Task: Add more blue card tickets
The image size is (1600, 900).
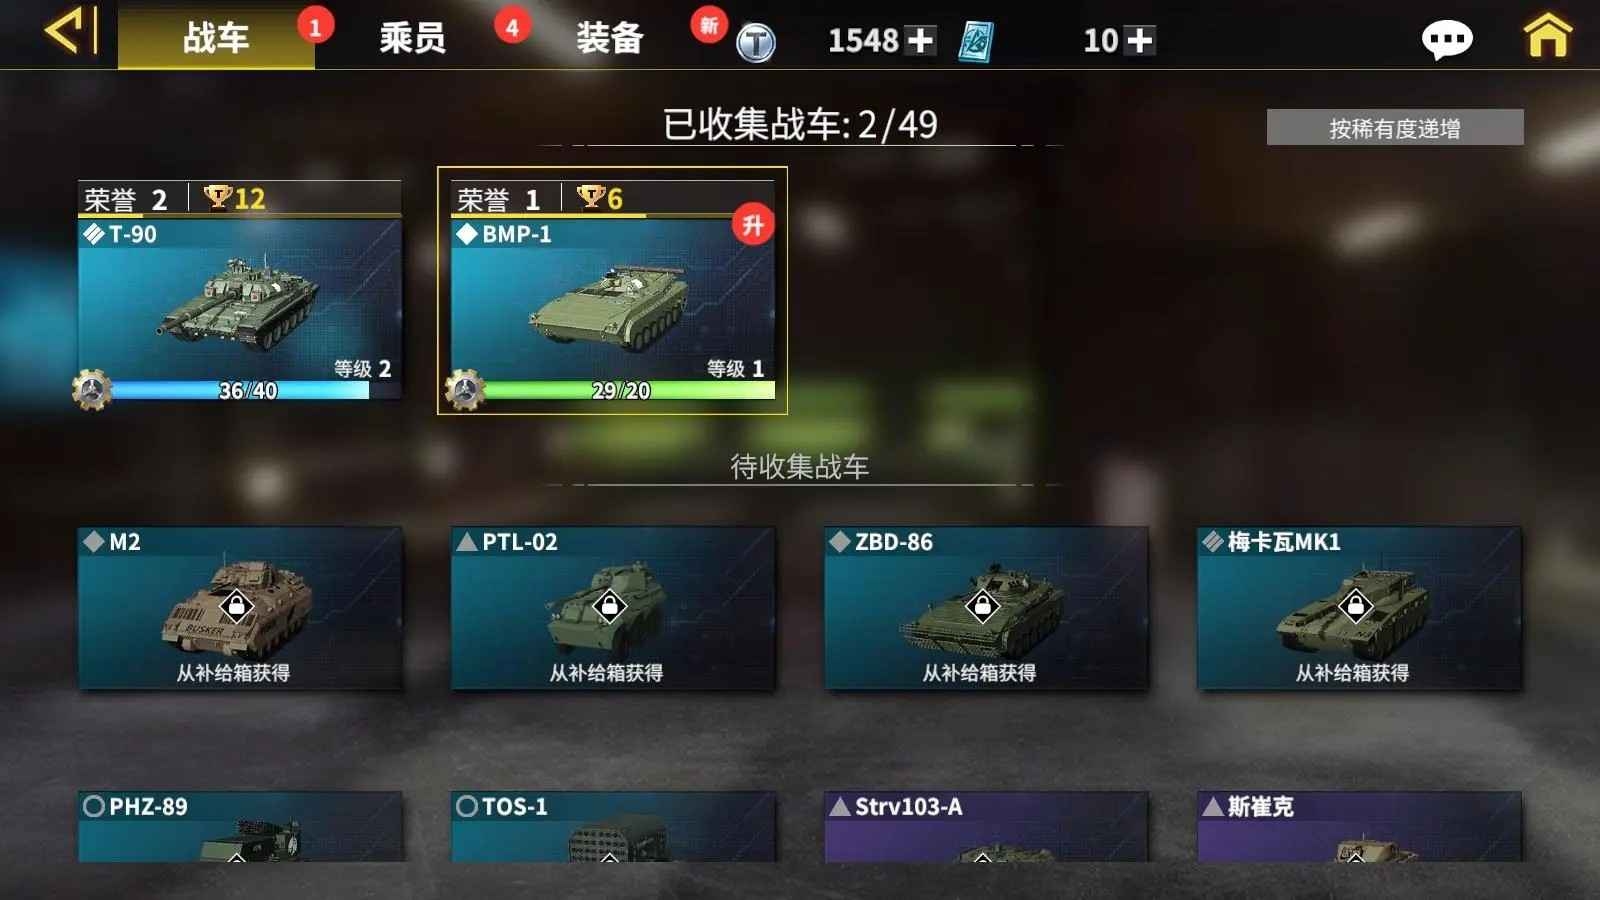Action: (x=1139, y=40)
